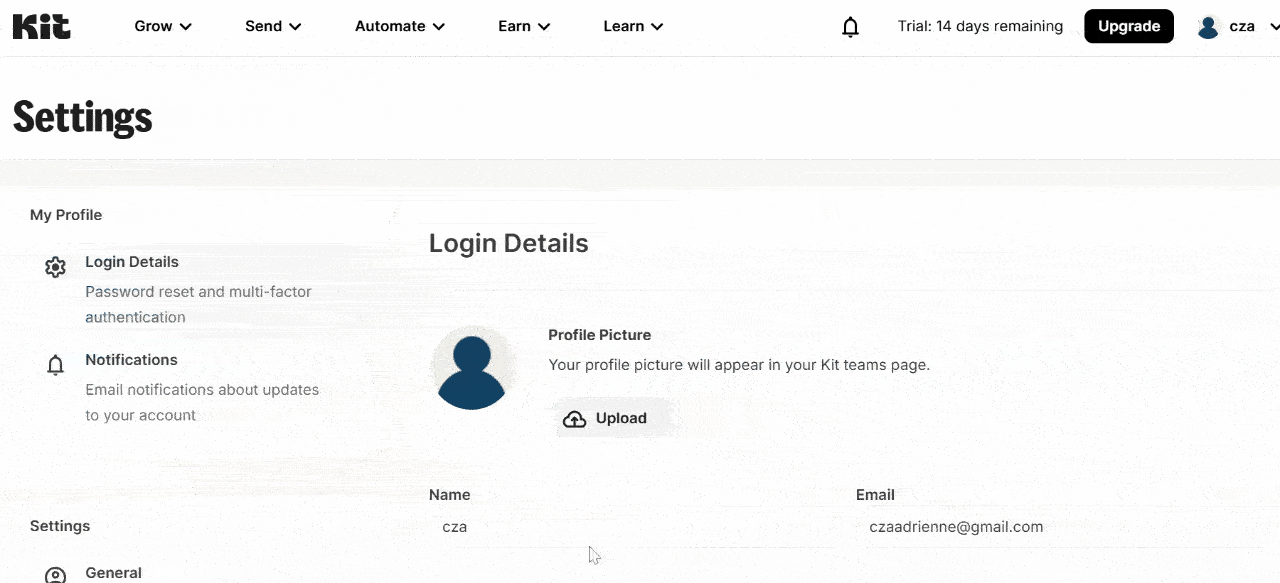Viewport: 1280px width, 583px height.
Task: Click the gear icon beside Login Details
Action: pyautogui.click(x=55, y=266)
